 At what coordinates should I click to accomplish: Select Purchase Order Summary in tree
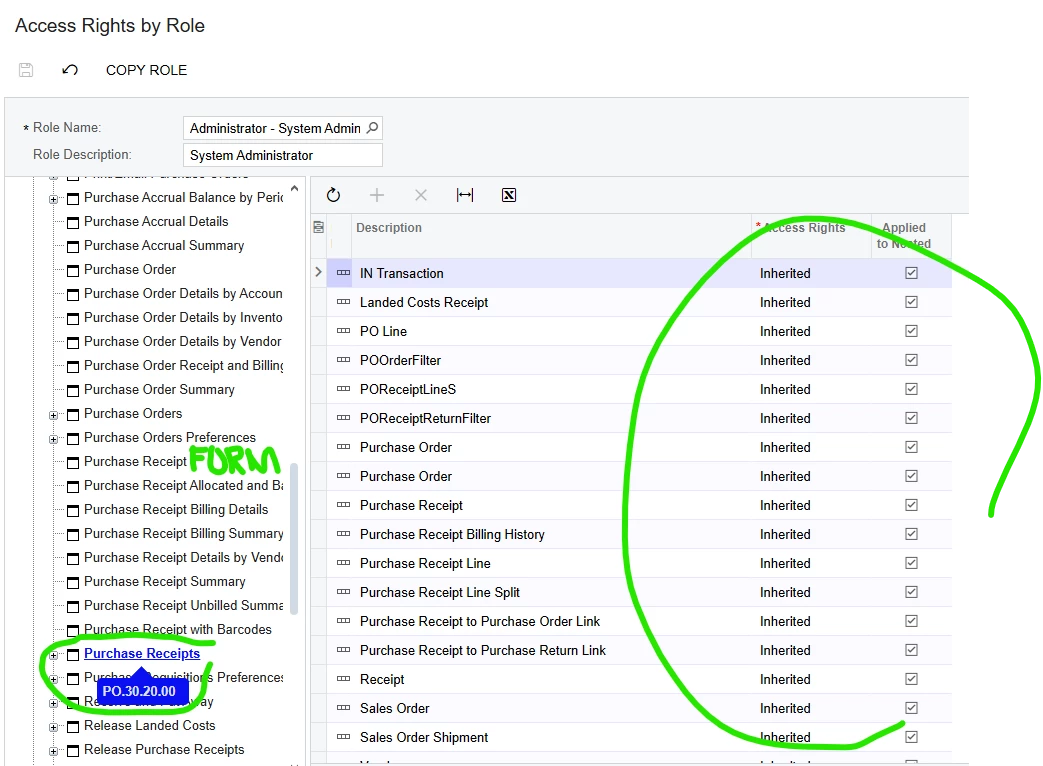[x=159, y=389]
